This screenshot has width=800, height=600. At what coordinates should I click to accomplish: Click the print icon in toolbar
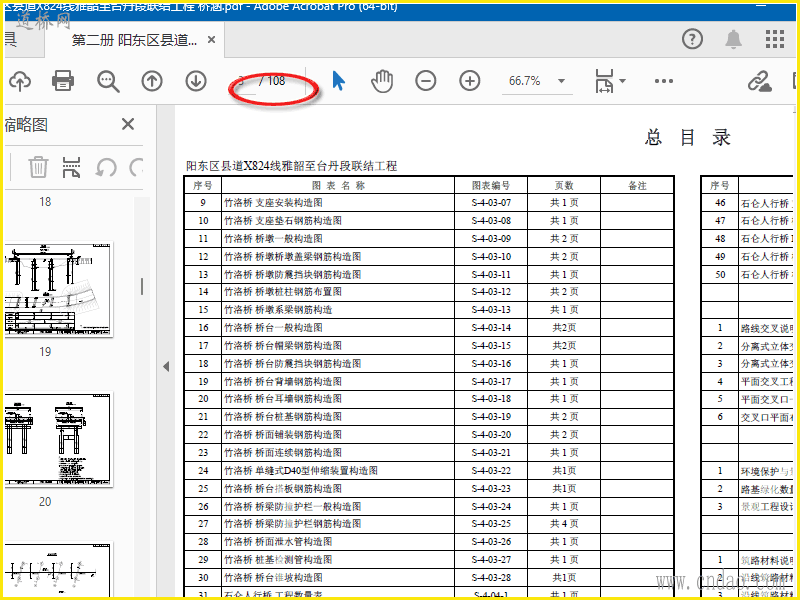point(63,81)
